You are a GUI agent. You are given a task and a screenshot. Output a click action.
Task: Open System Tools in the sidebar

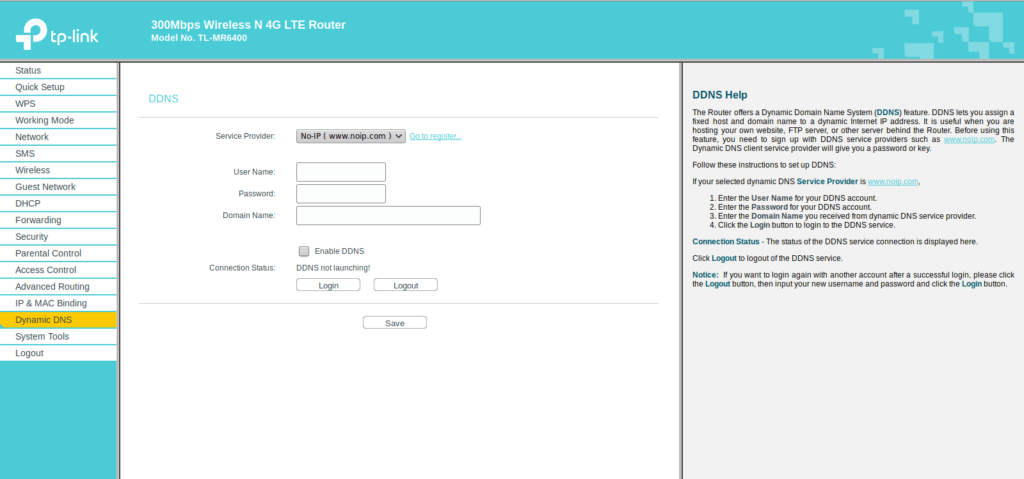pos(42,336)
